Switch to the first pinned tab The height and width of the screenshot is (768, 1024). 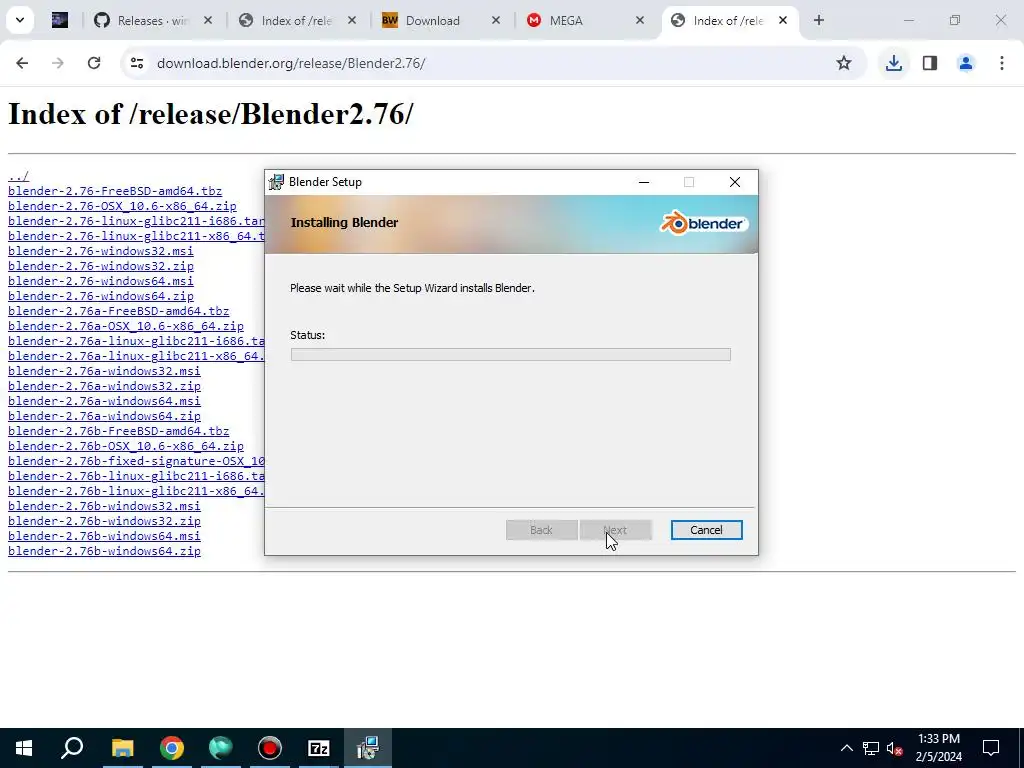pyautogui.click(x=60, y=21)
